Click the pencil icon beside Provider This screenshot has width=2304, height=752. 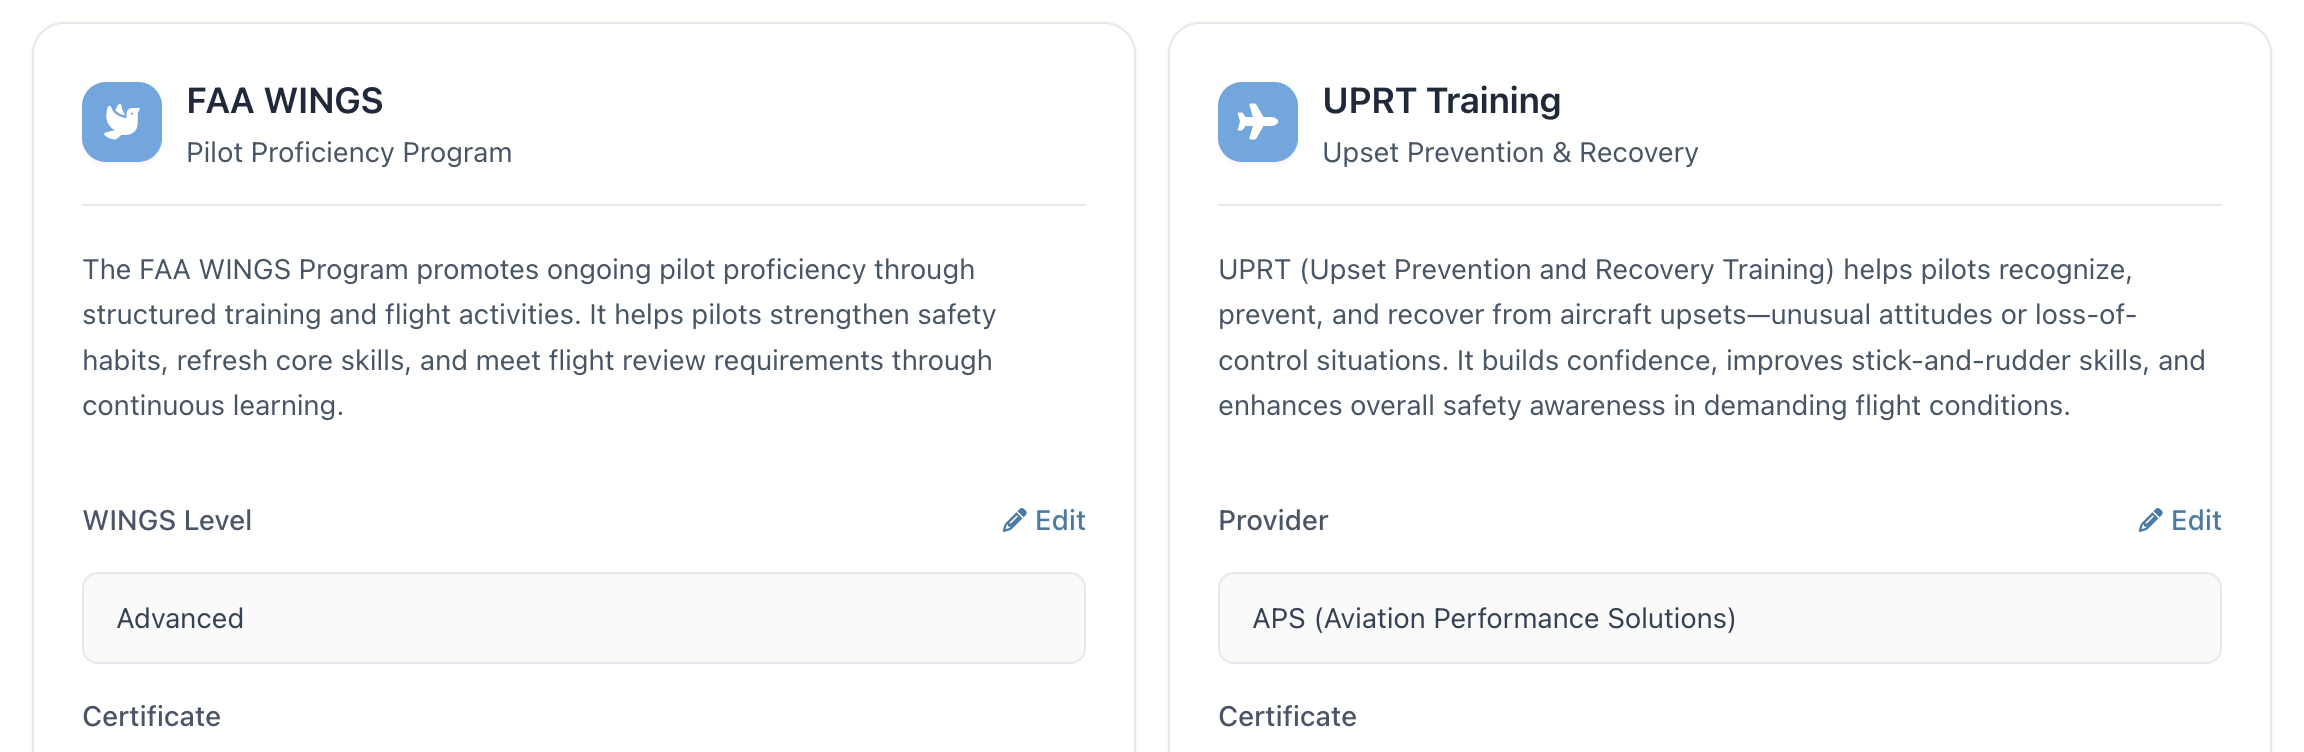tap(2150, 521)
